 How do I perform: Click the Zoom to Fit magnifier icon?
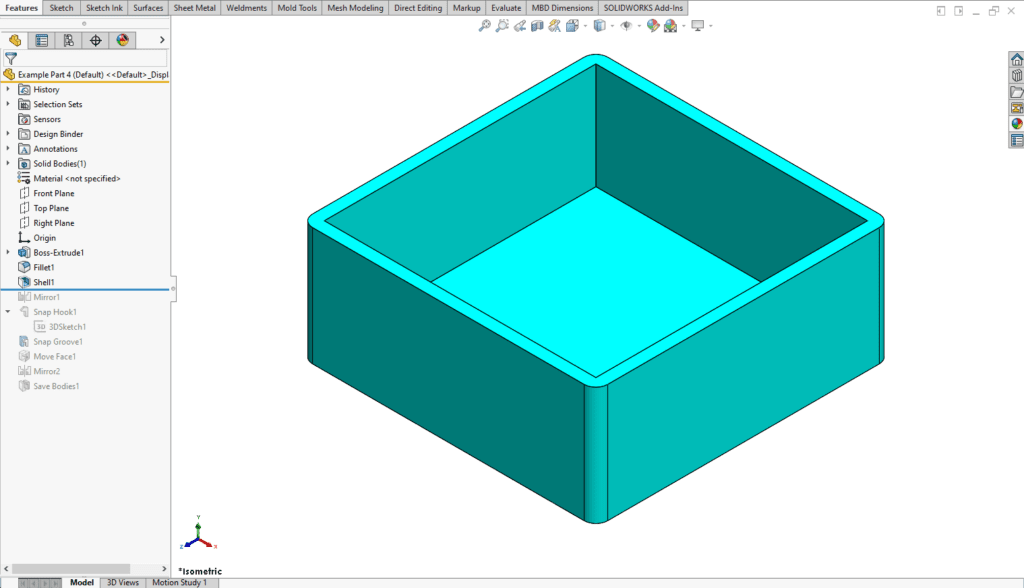click(x=484, y=26)
